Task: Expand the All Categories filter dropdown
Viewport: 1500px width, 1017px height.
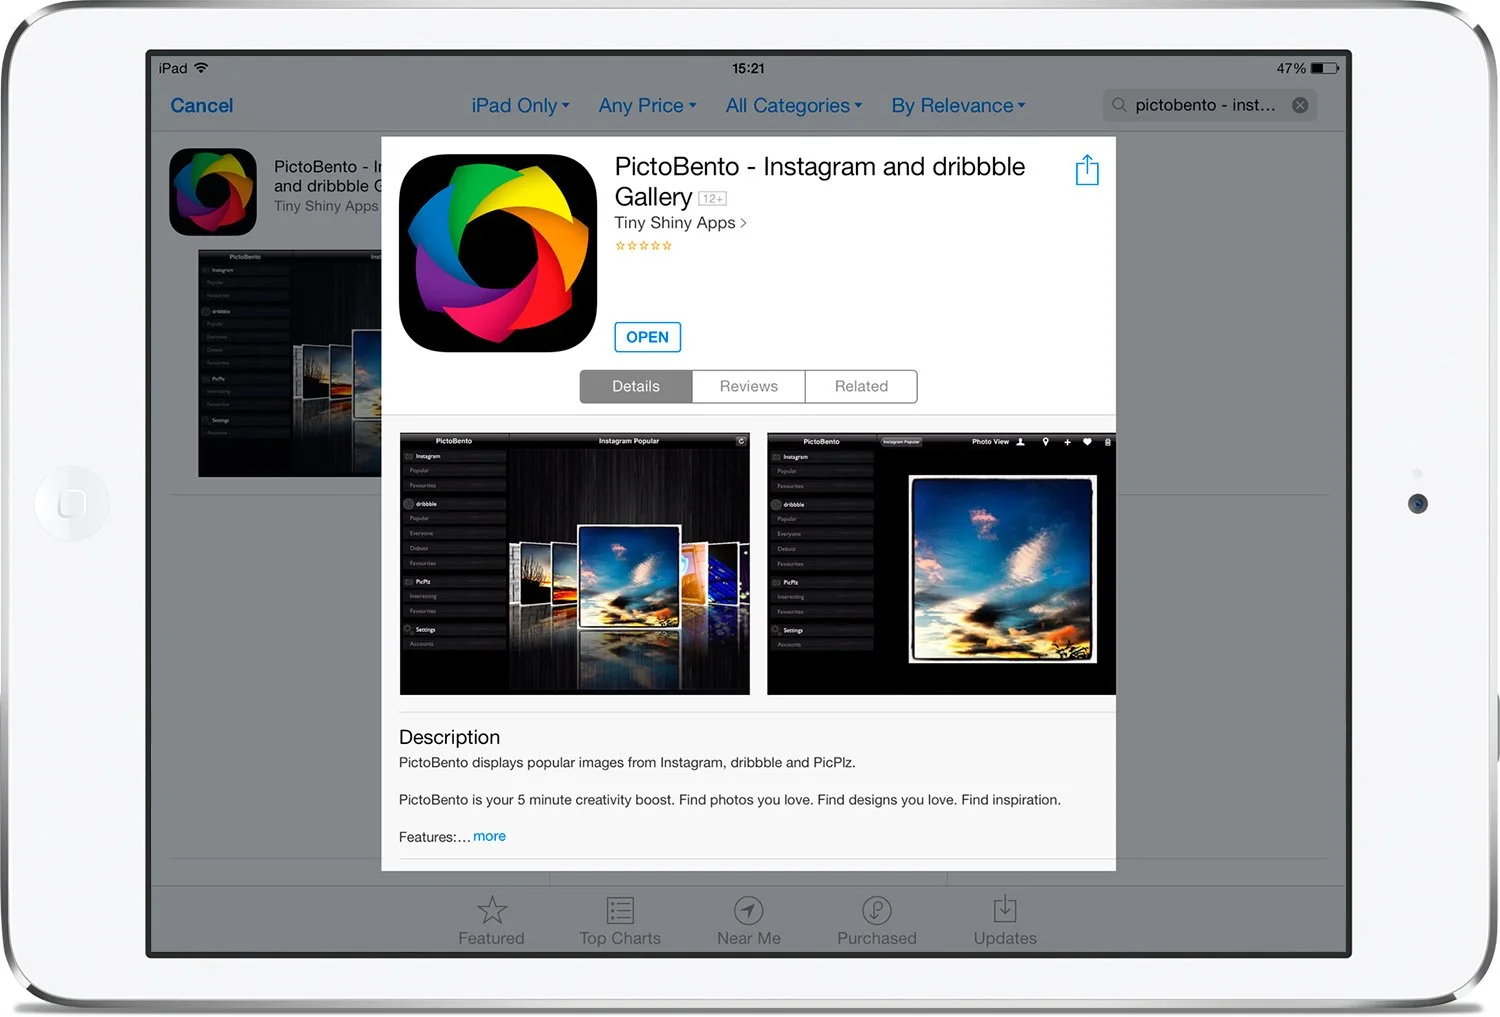Action: pos(793,105)
